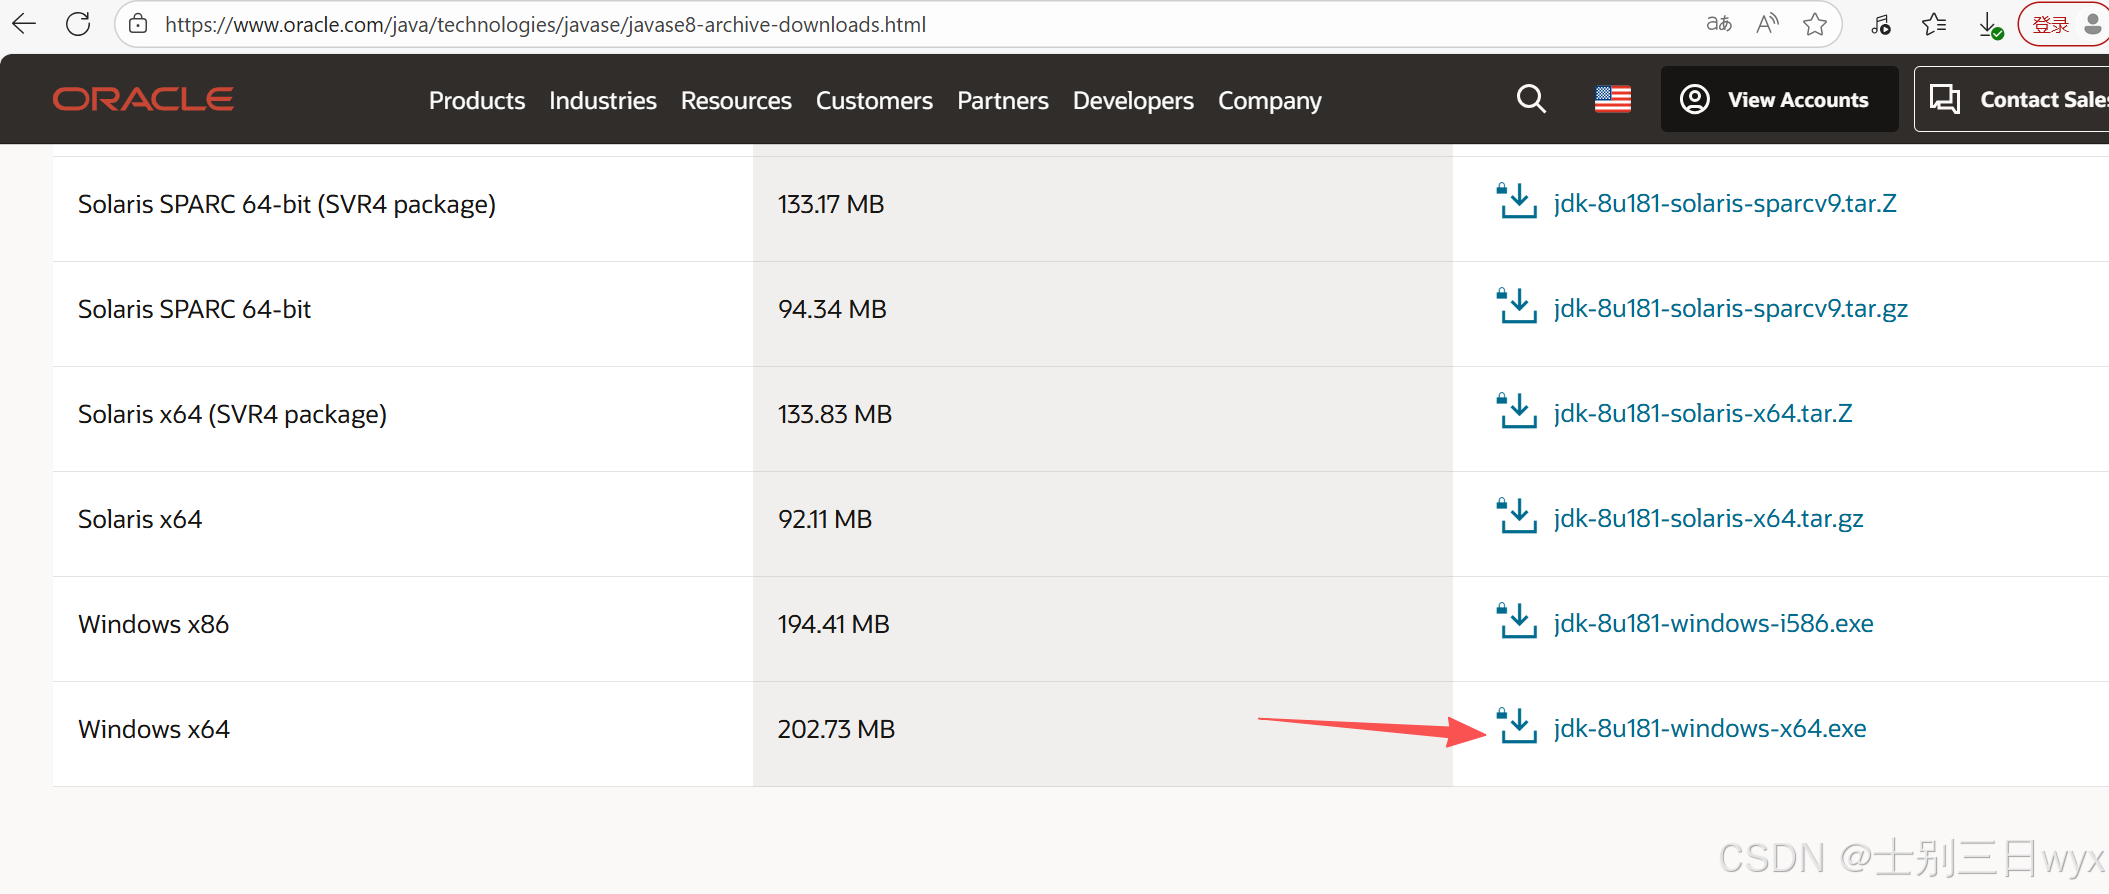The width and height of the screenshot is (2109, 894).
Task: Open the Customers menu
Action: (874, 100)
